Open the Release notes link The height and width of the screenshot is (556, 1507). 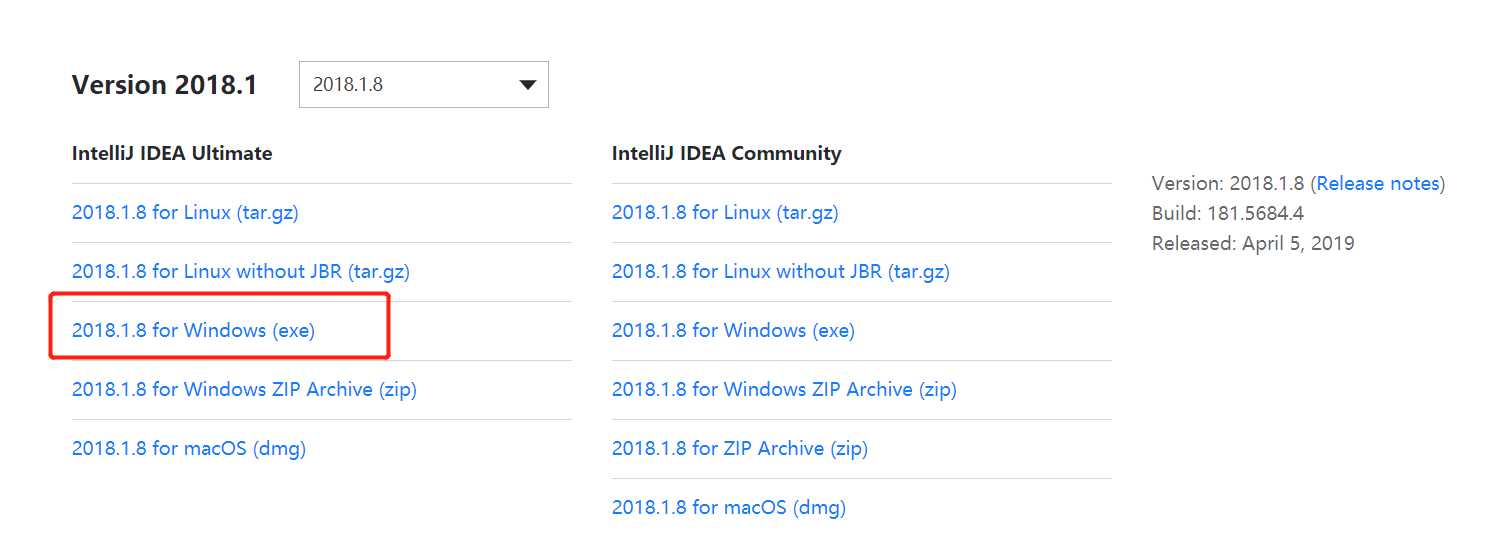pyautogui.click(x=1378, y=184)
